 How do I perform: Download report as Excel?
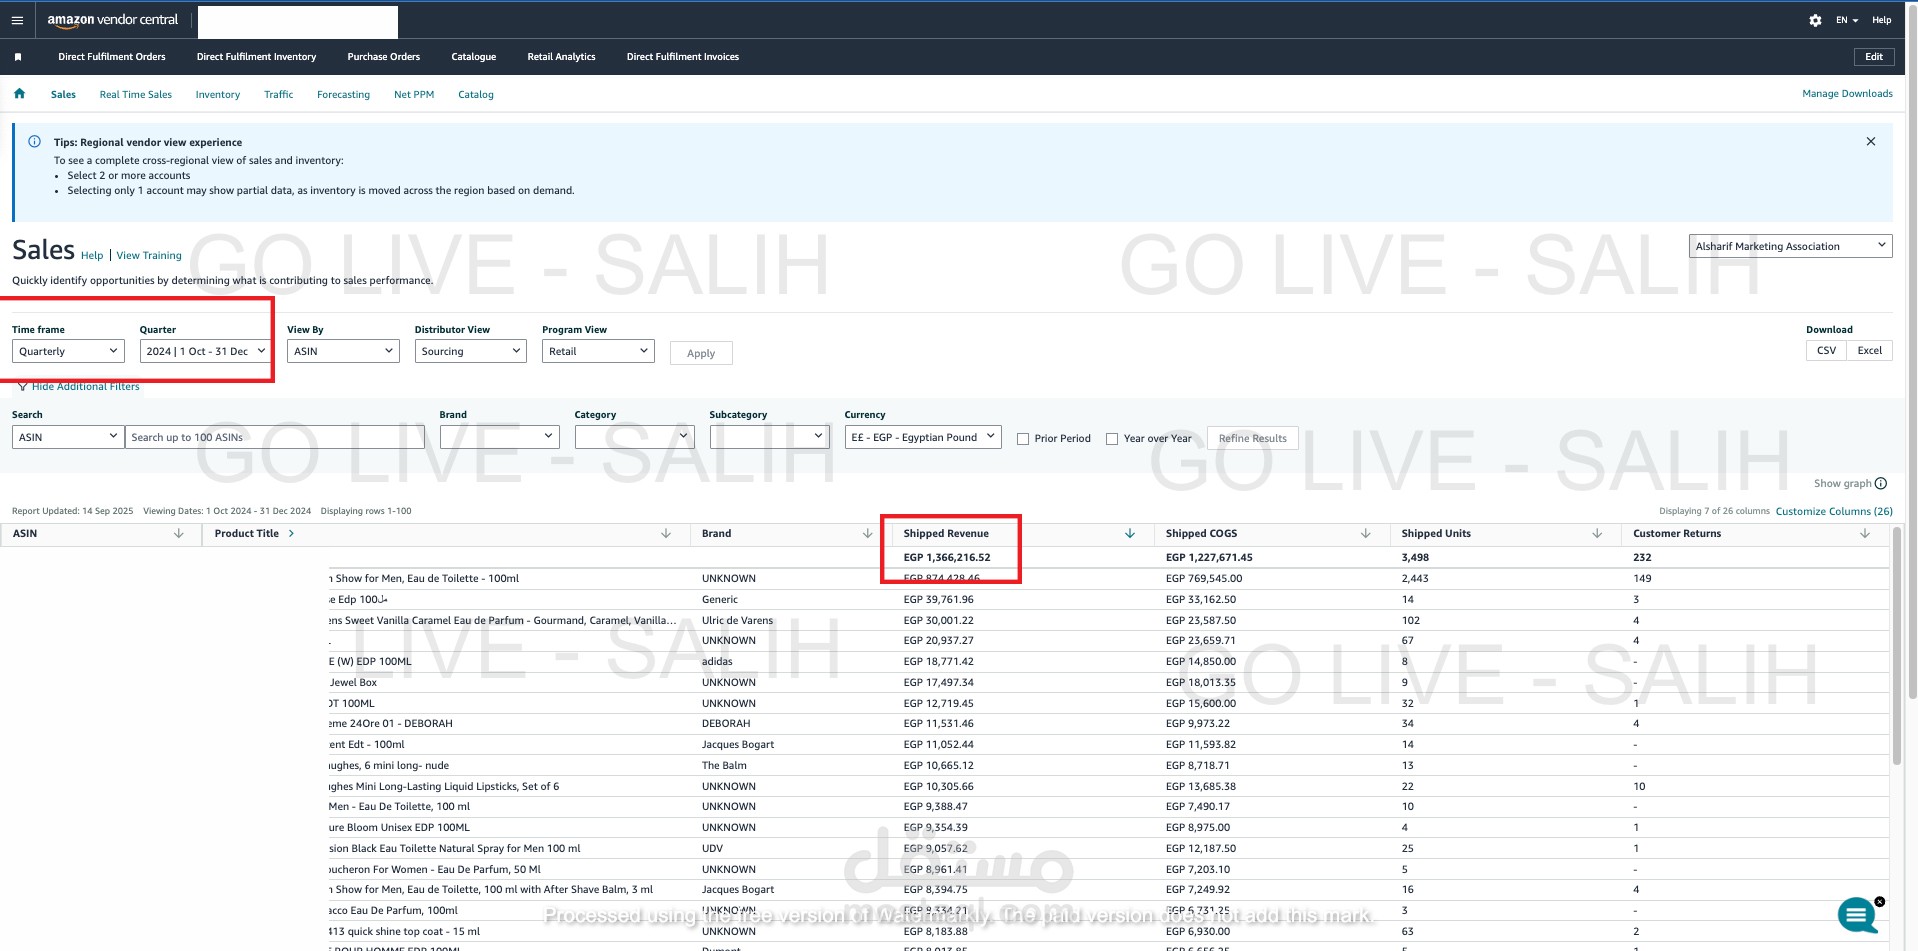[1869, 351]
